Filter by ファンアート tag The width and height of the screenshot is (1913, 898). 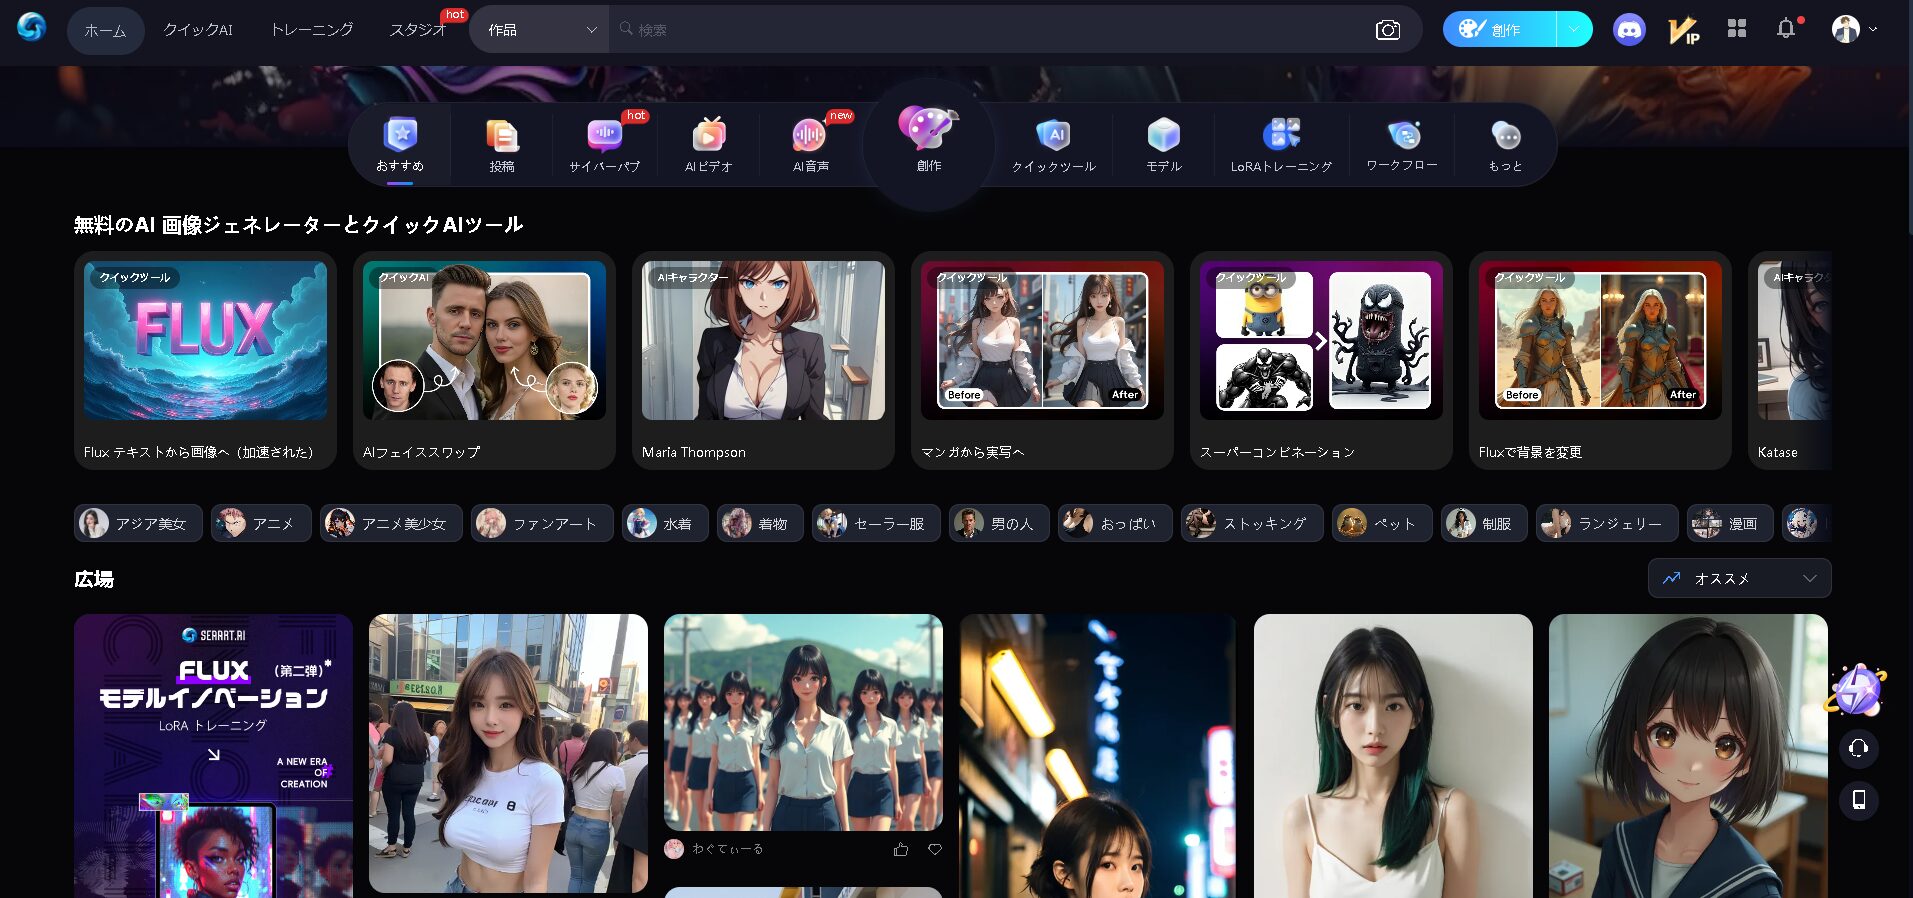point(541,523)
